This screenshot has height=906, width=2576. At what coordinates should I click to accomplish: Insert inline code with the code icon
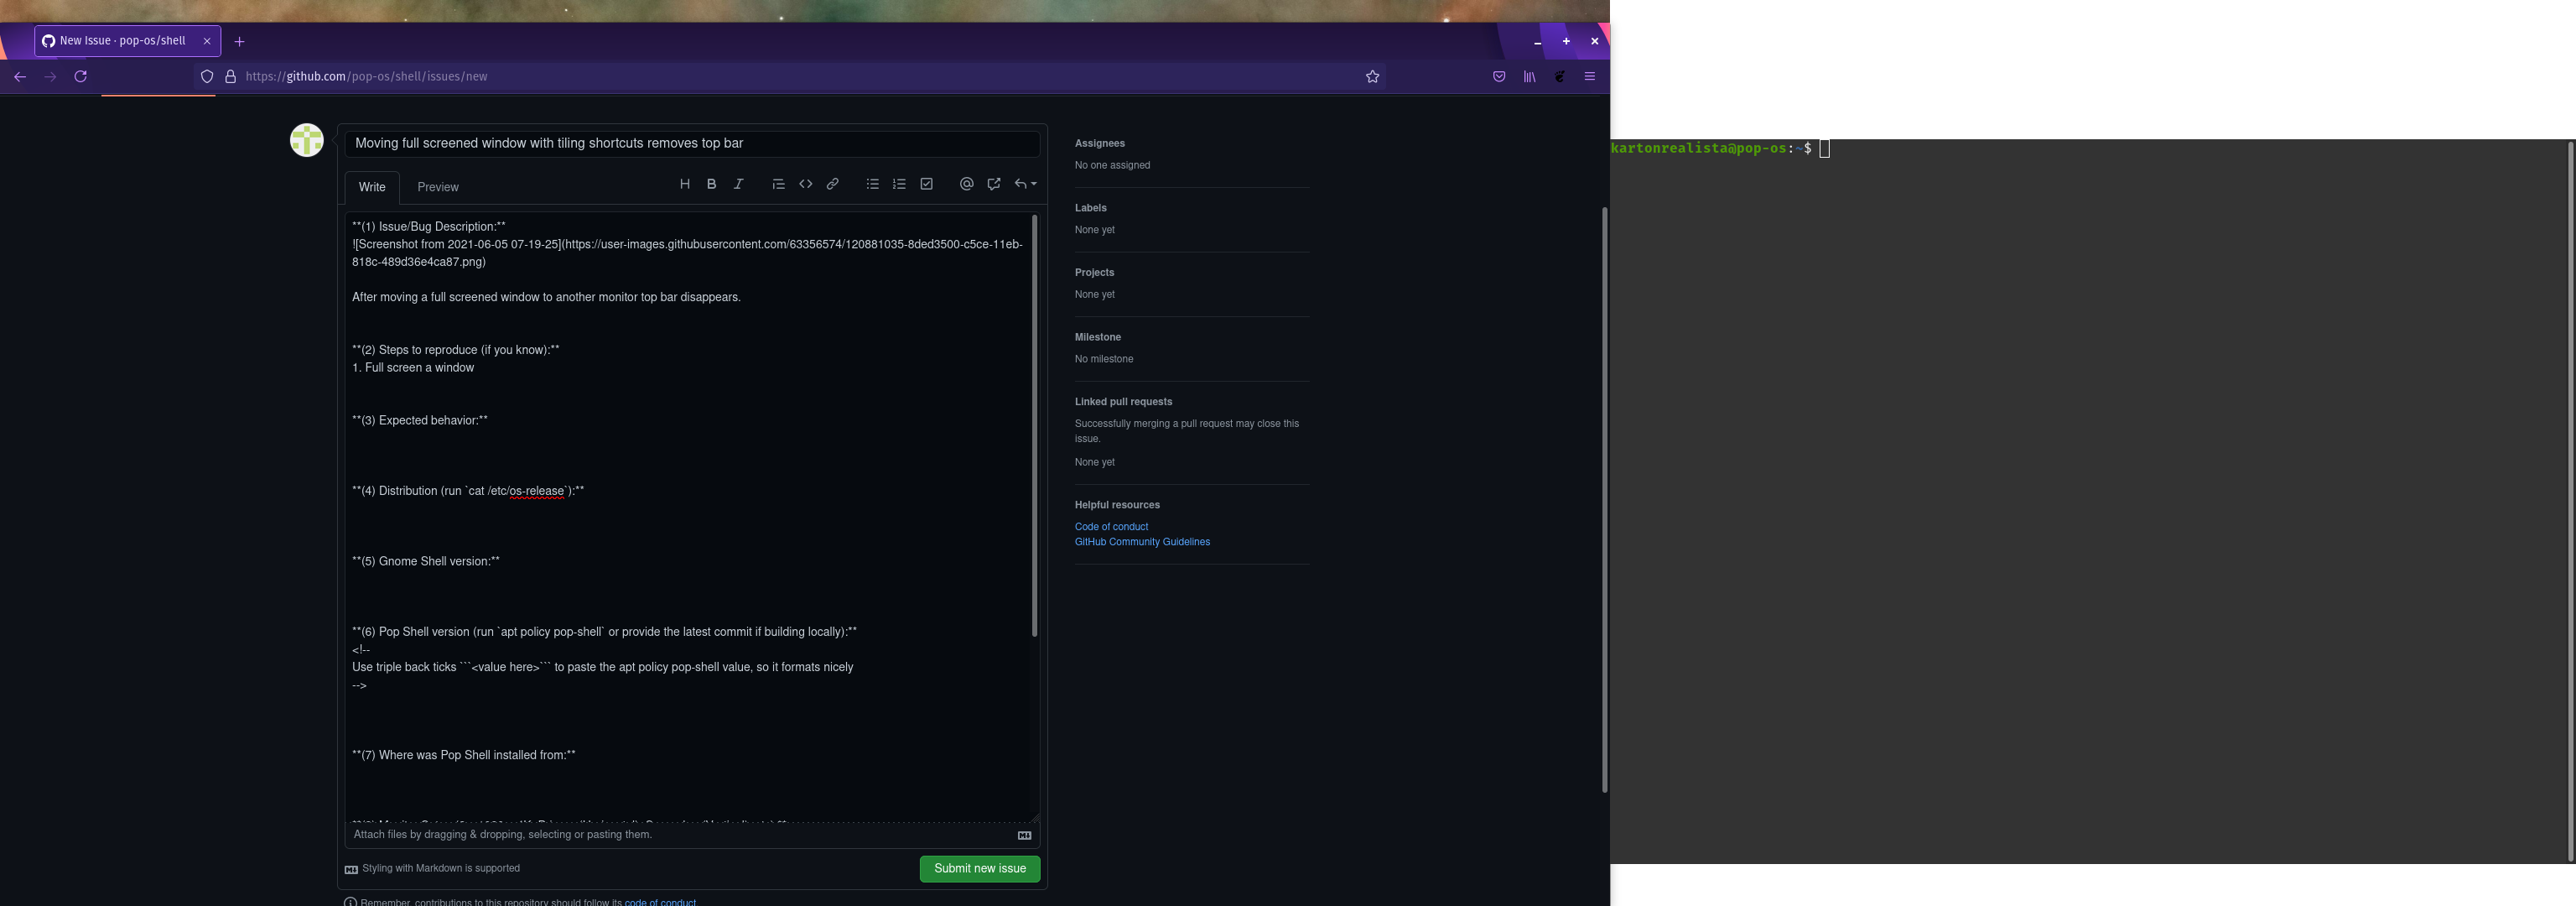pos(806,183)
